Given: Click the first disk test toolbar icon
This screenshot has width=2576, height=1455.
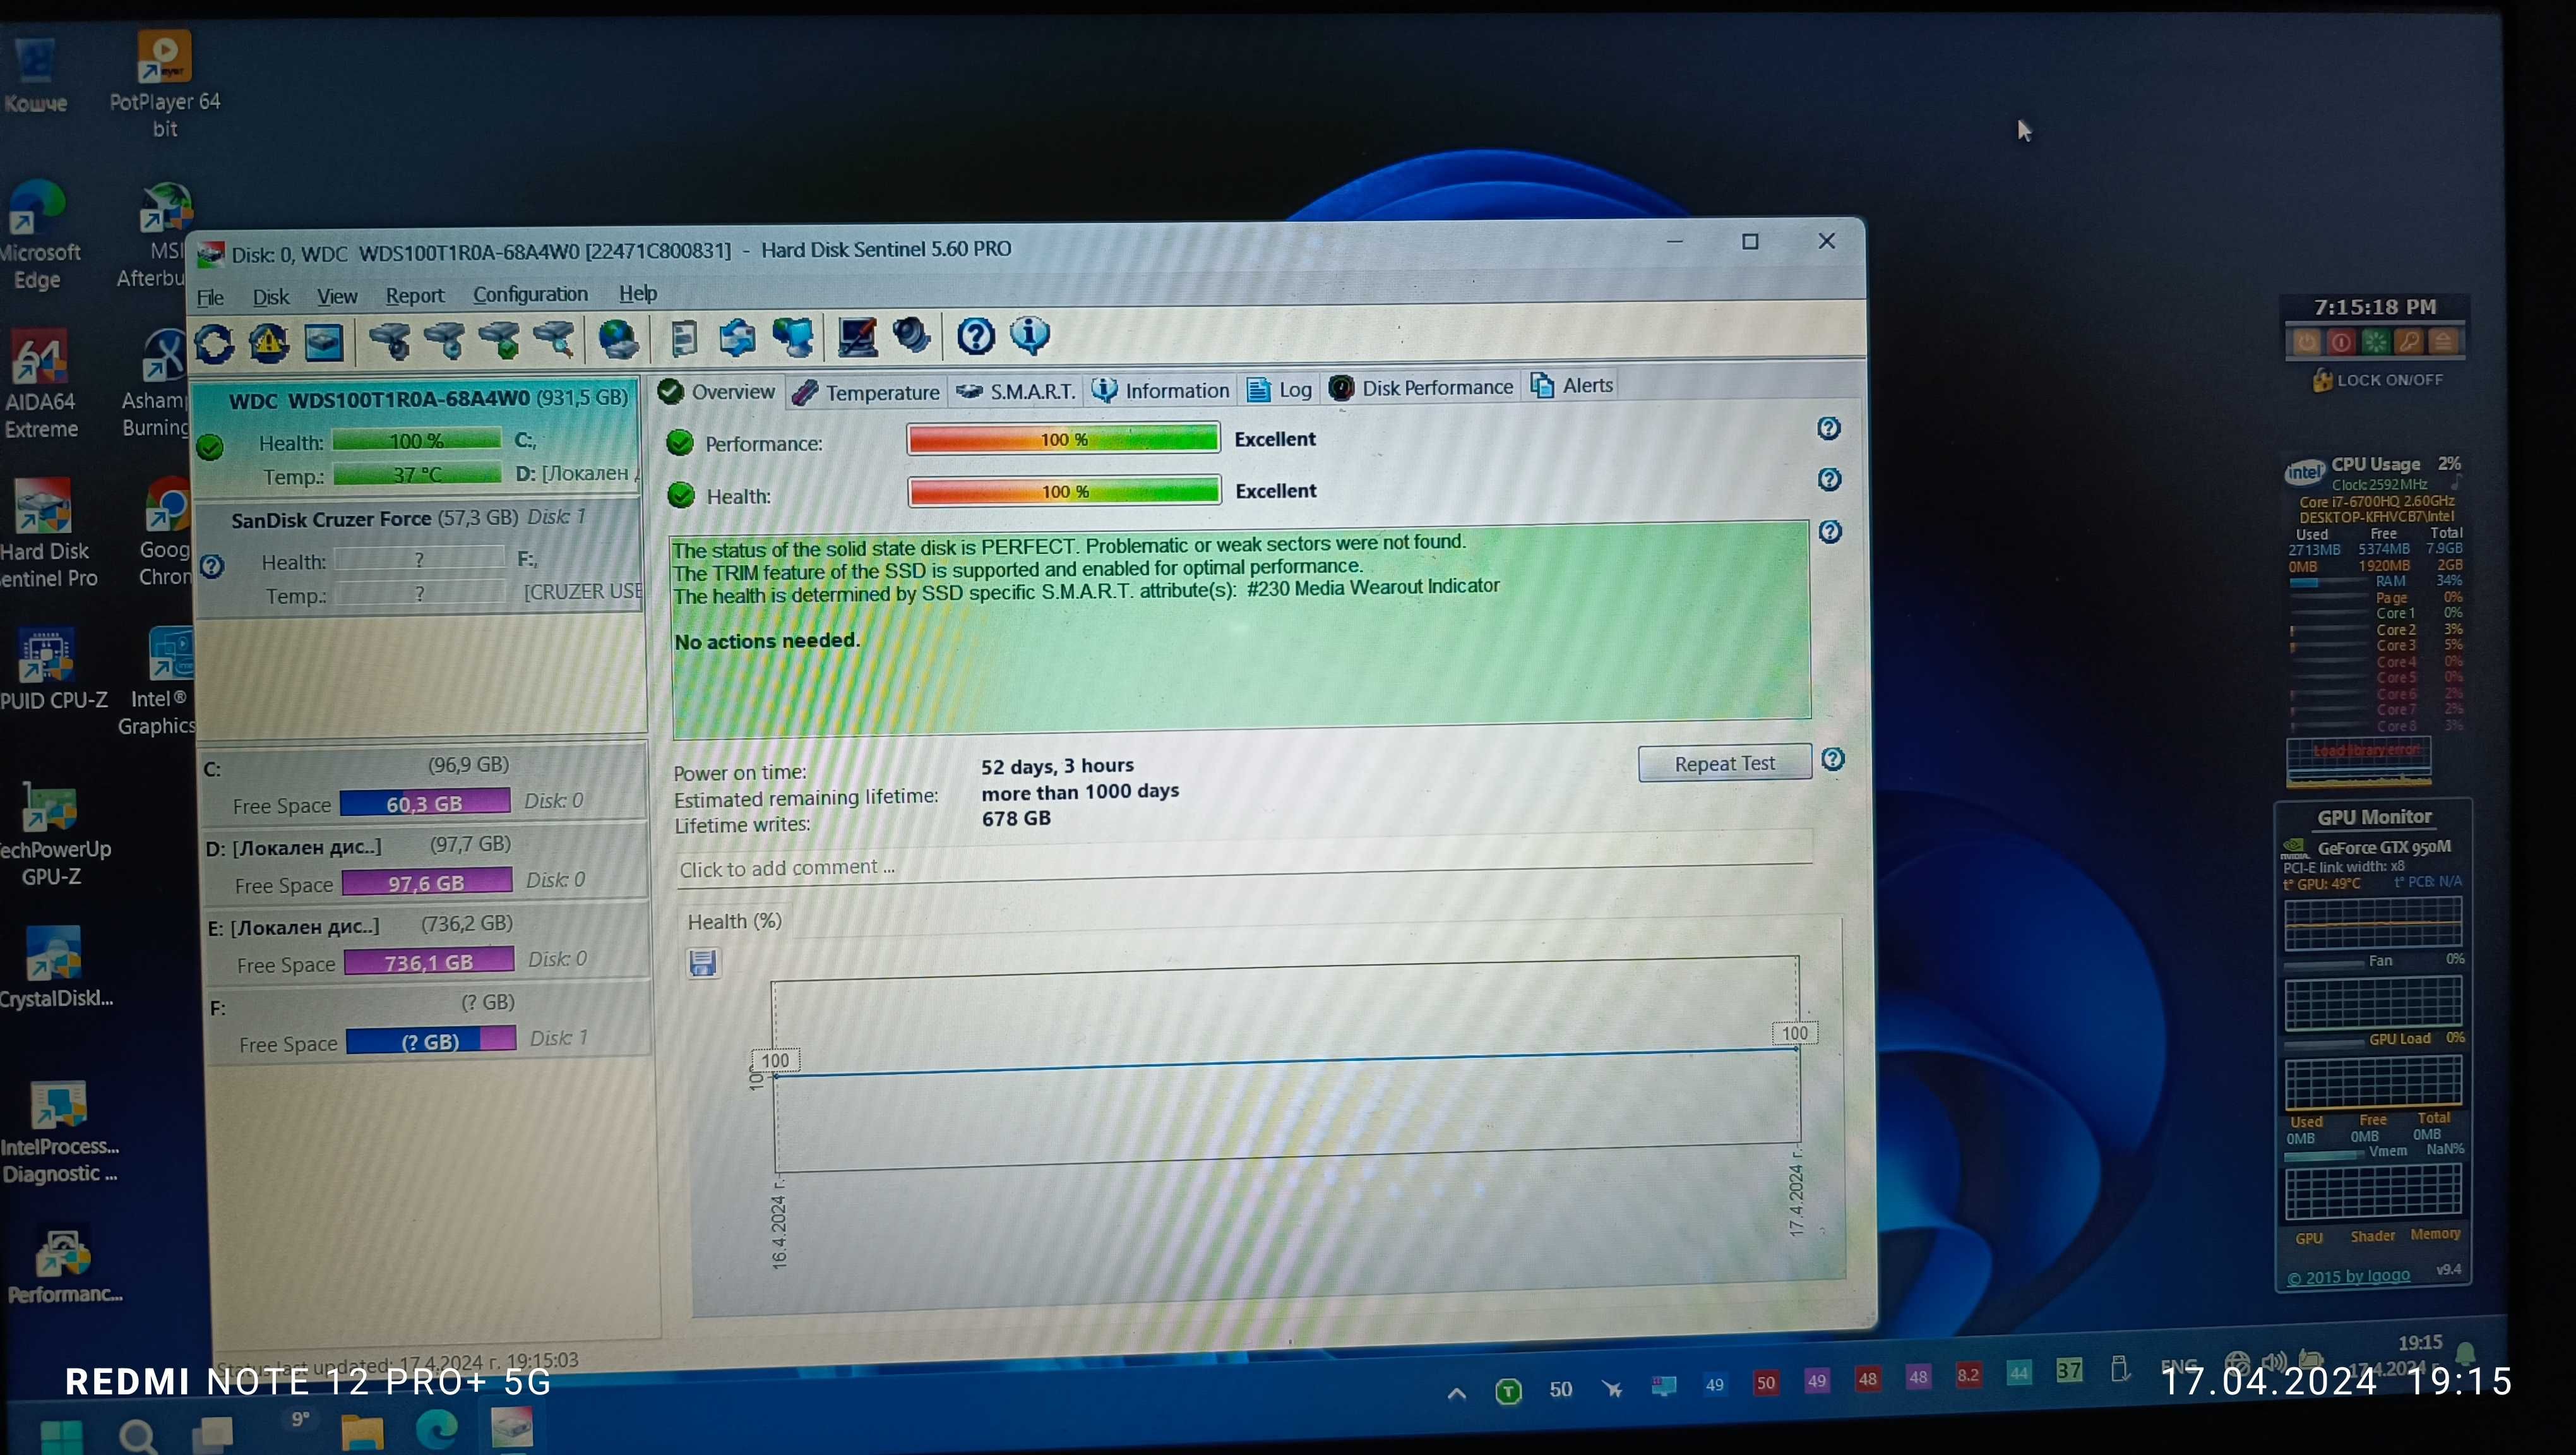Looking at the screenshot, I should click(389, 341).
